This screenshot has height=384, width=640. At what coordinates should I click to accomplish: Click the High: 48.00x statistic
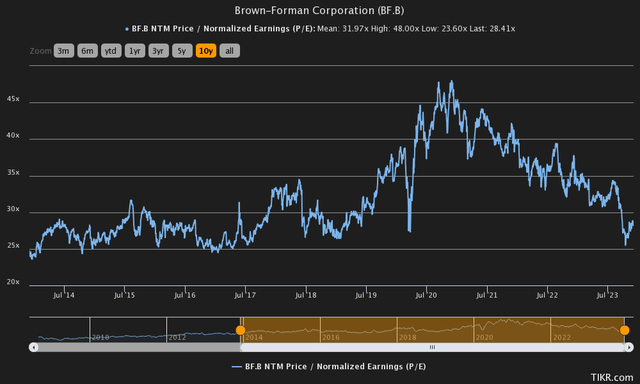[396, 29]
